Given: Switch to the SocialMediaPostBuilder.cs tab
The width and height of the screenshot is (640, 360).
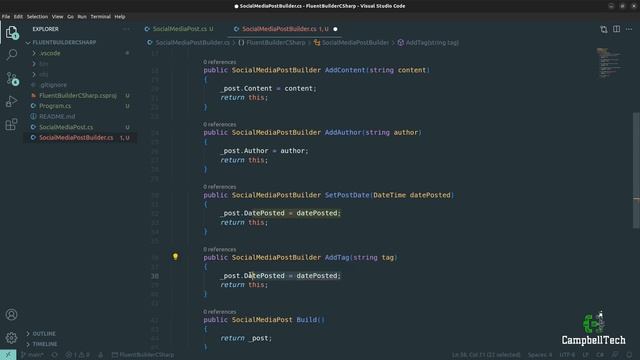Looking at the screenshot, I should (x=285, y=29).
